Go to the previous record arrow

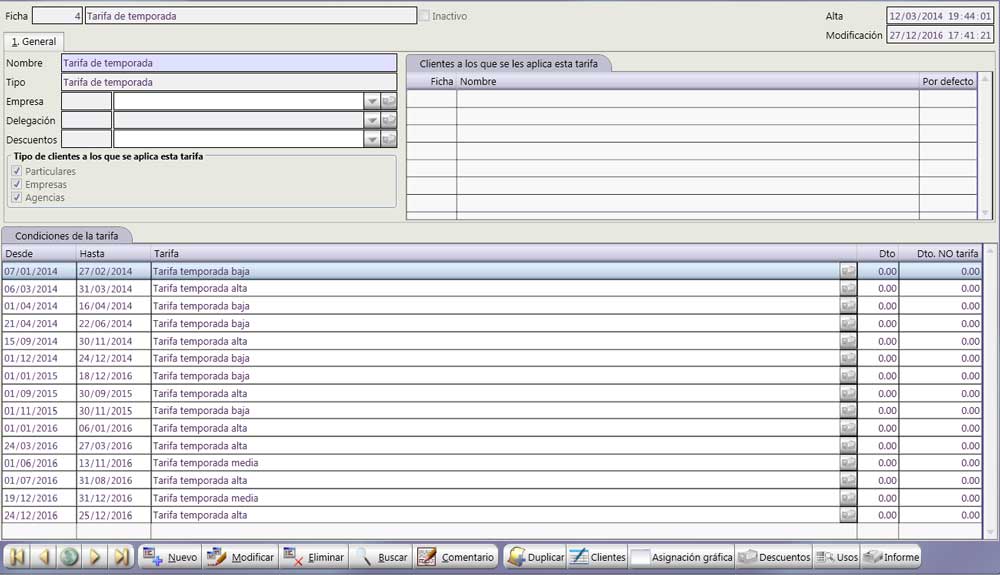click(x=43, y=557)
